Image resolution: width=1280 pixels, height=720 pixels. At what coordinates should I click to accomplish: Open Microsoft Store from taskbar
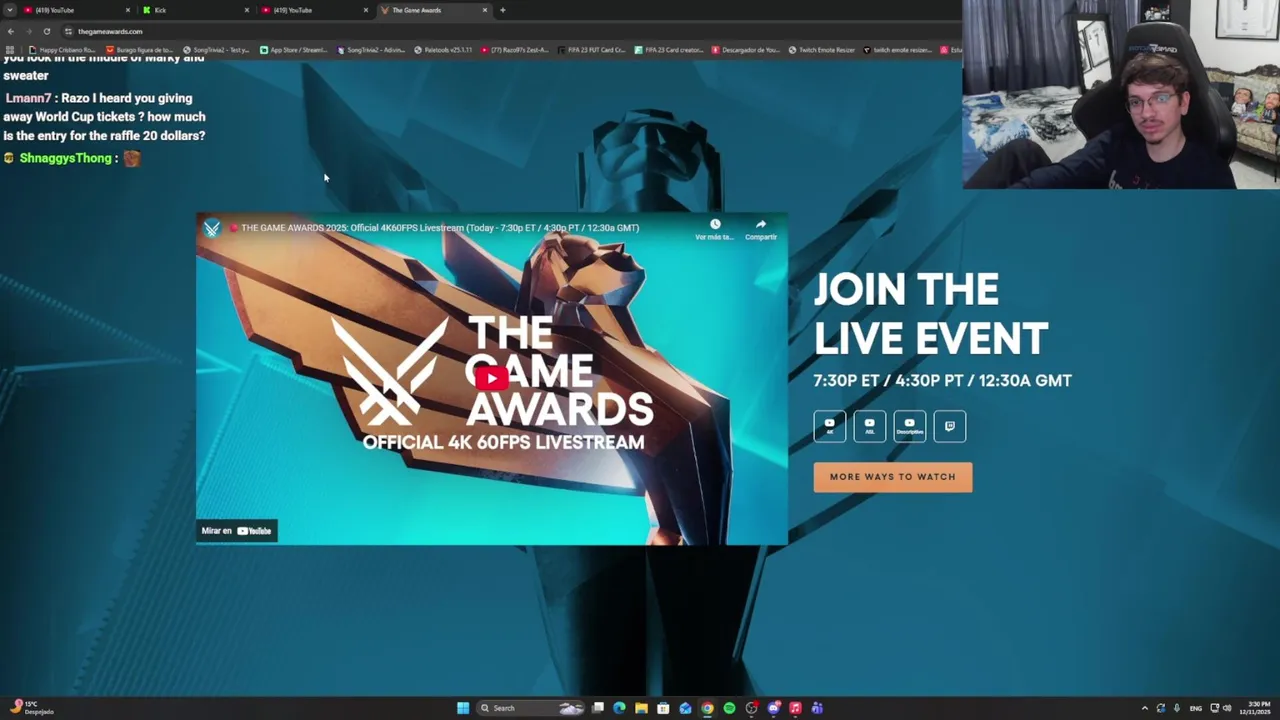click(663, 708)
